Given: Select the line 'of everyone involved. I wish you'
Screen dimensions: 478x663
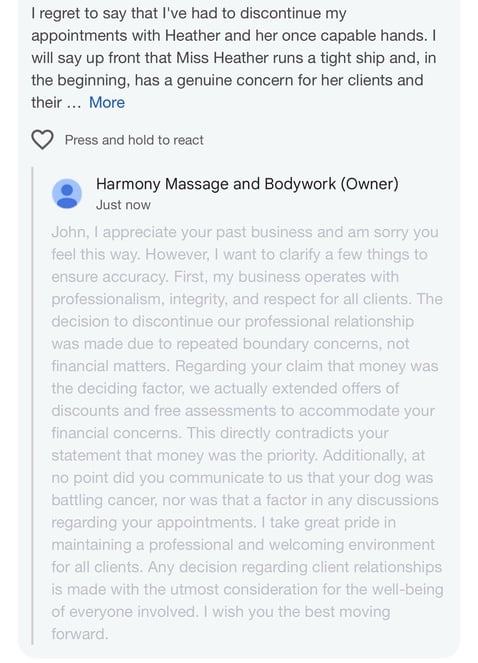Looking at the screenshot, I should pyautogui.click(x=220, y=612).
